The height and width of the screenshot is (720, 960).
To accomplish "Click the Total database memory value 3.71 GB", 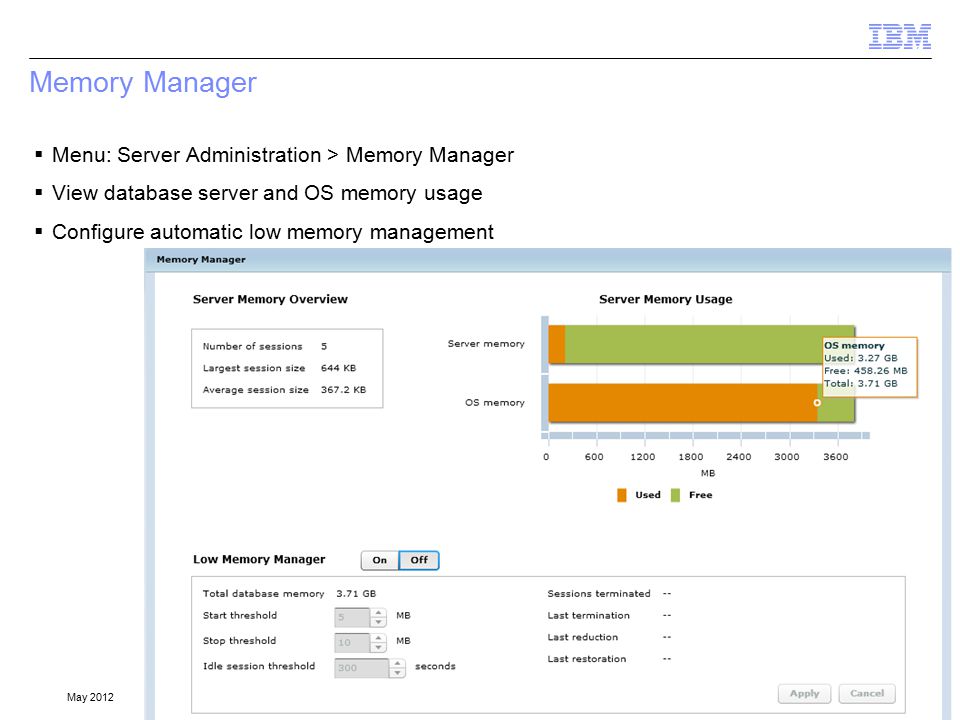I will tap(356, 594).
